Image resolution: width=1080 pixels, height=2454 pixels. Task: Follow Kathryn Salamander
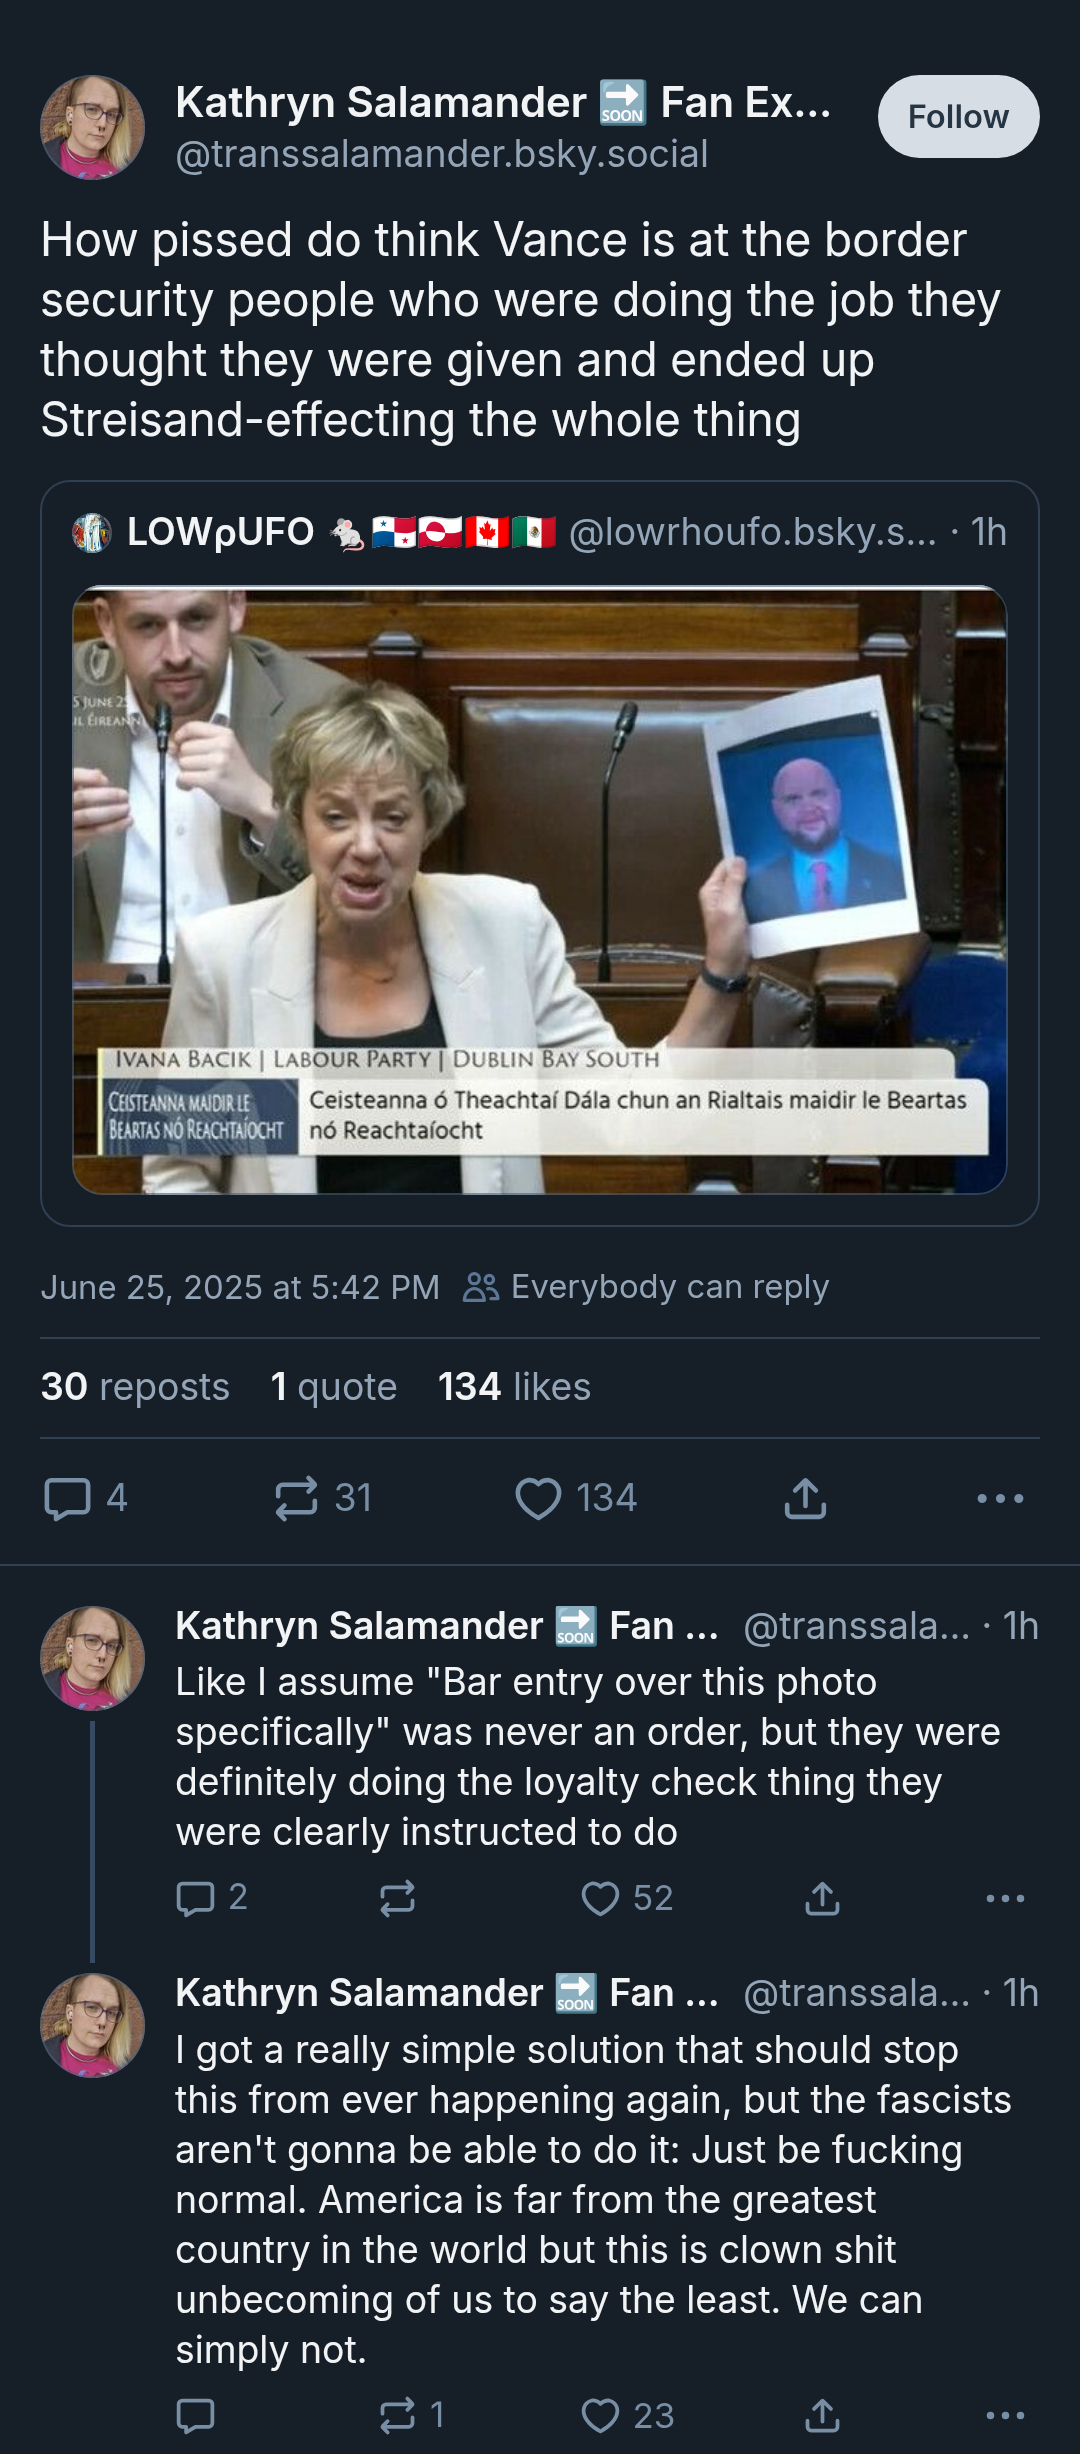coord(958,116)
